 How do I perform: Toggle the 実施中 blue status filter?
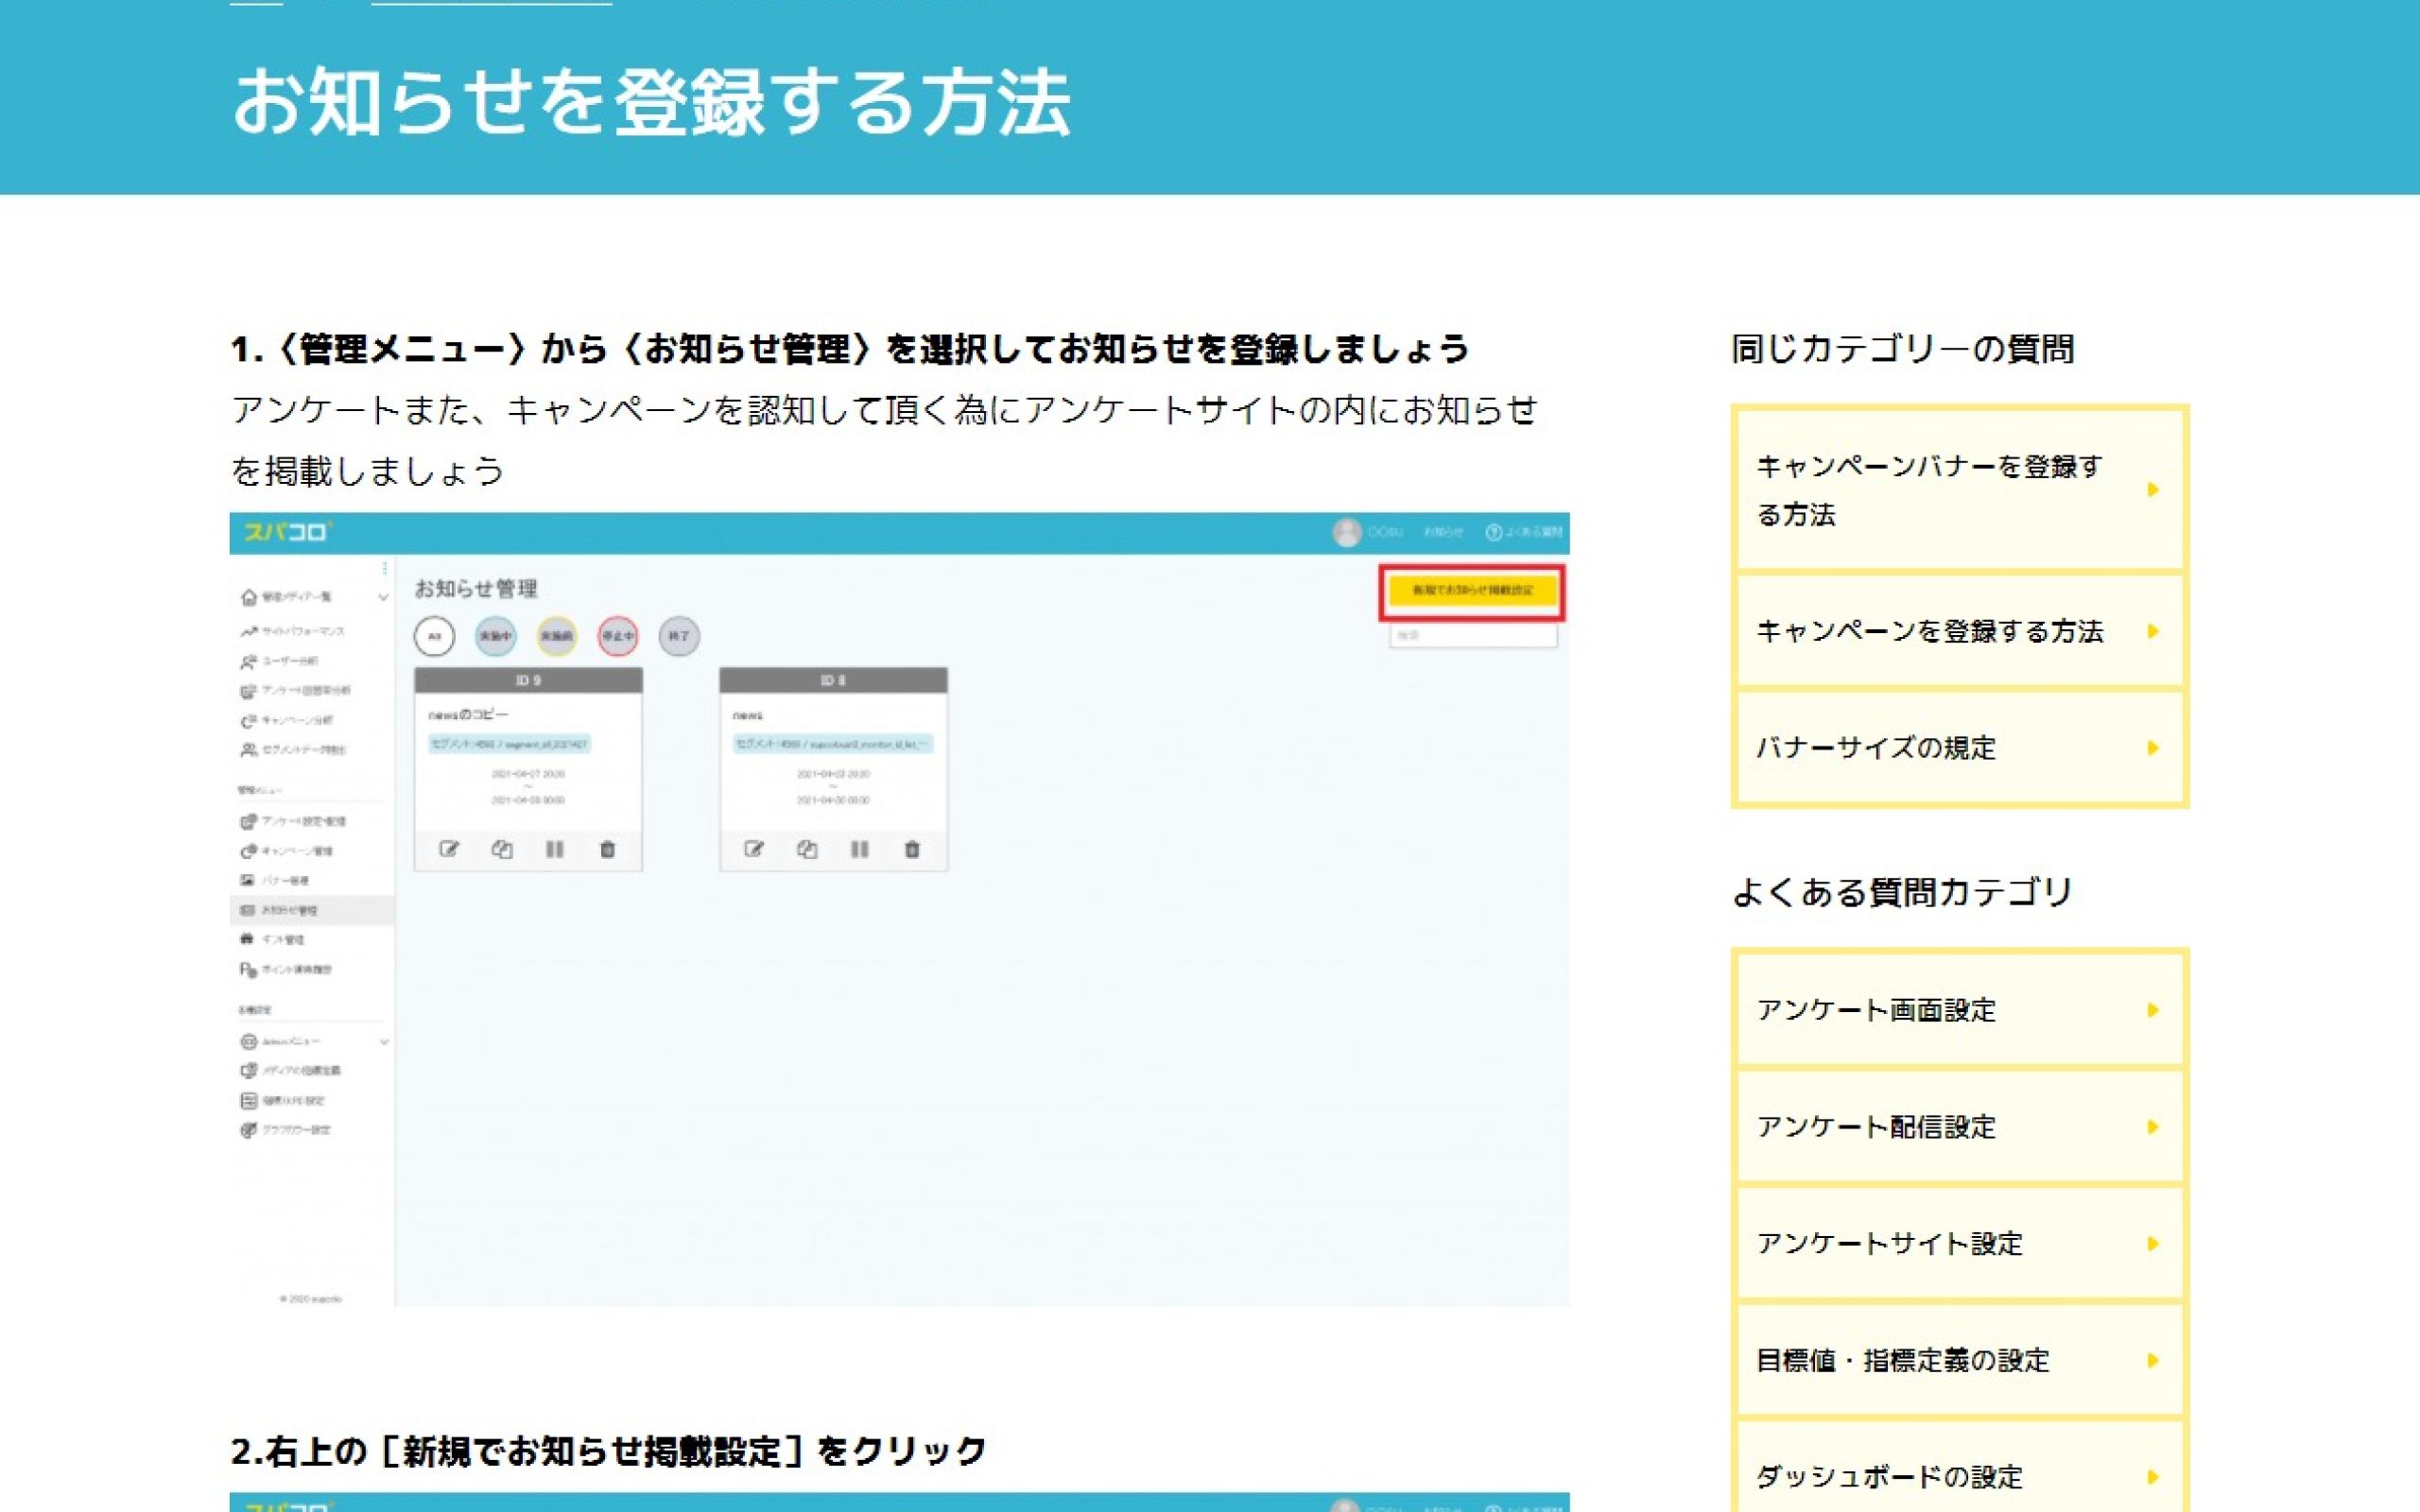(495, 636)
